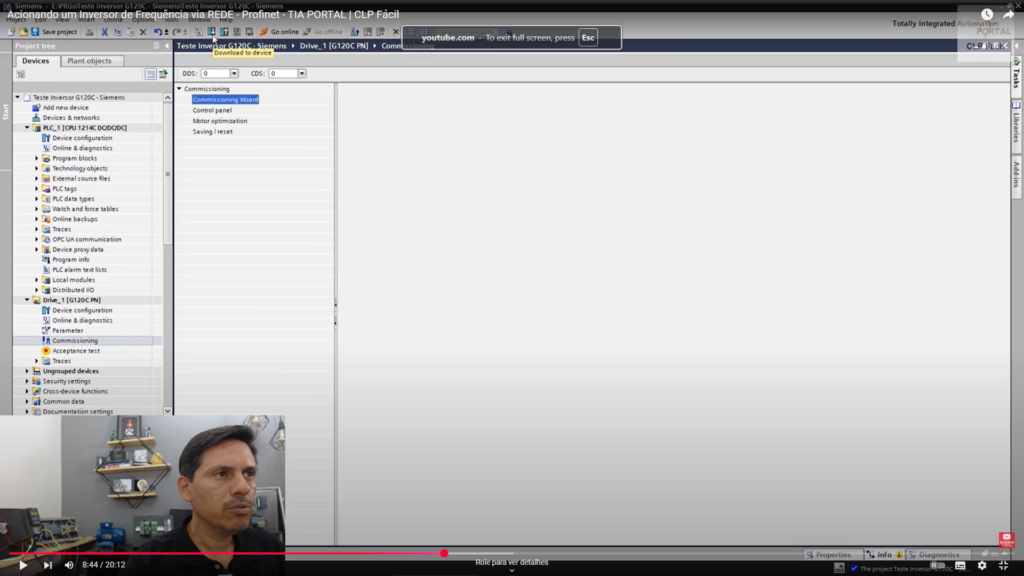Click the project tree green arrow icon

[x=163, y=74]
